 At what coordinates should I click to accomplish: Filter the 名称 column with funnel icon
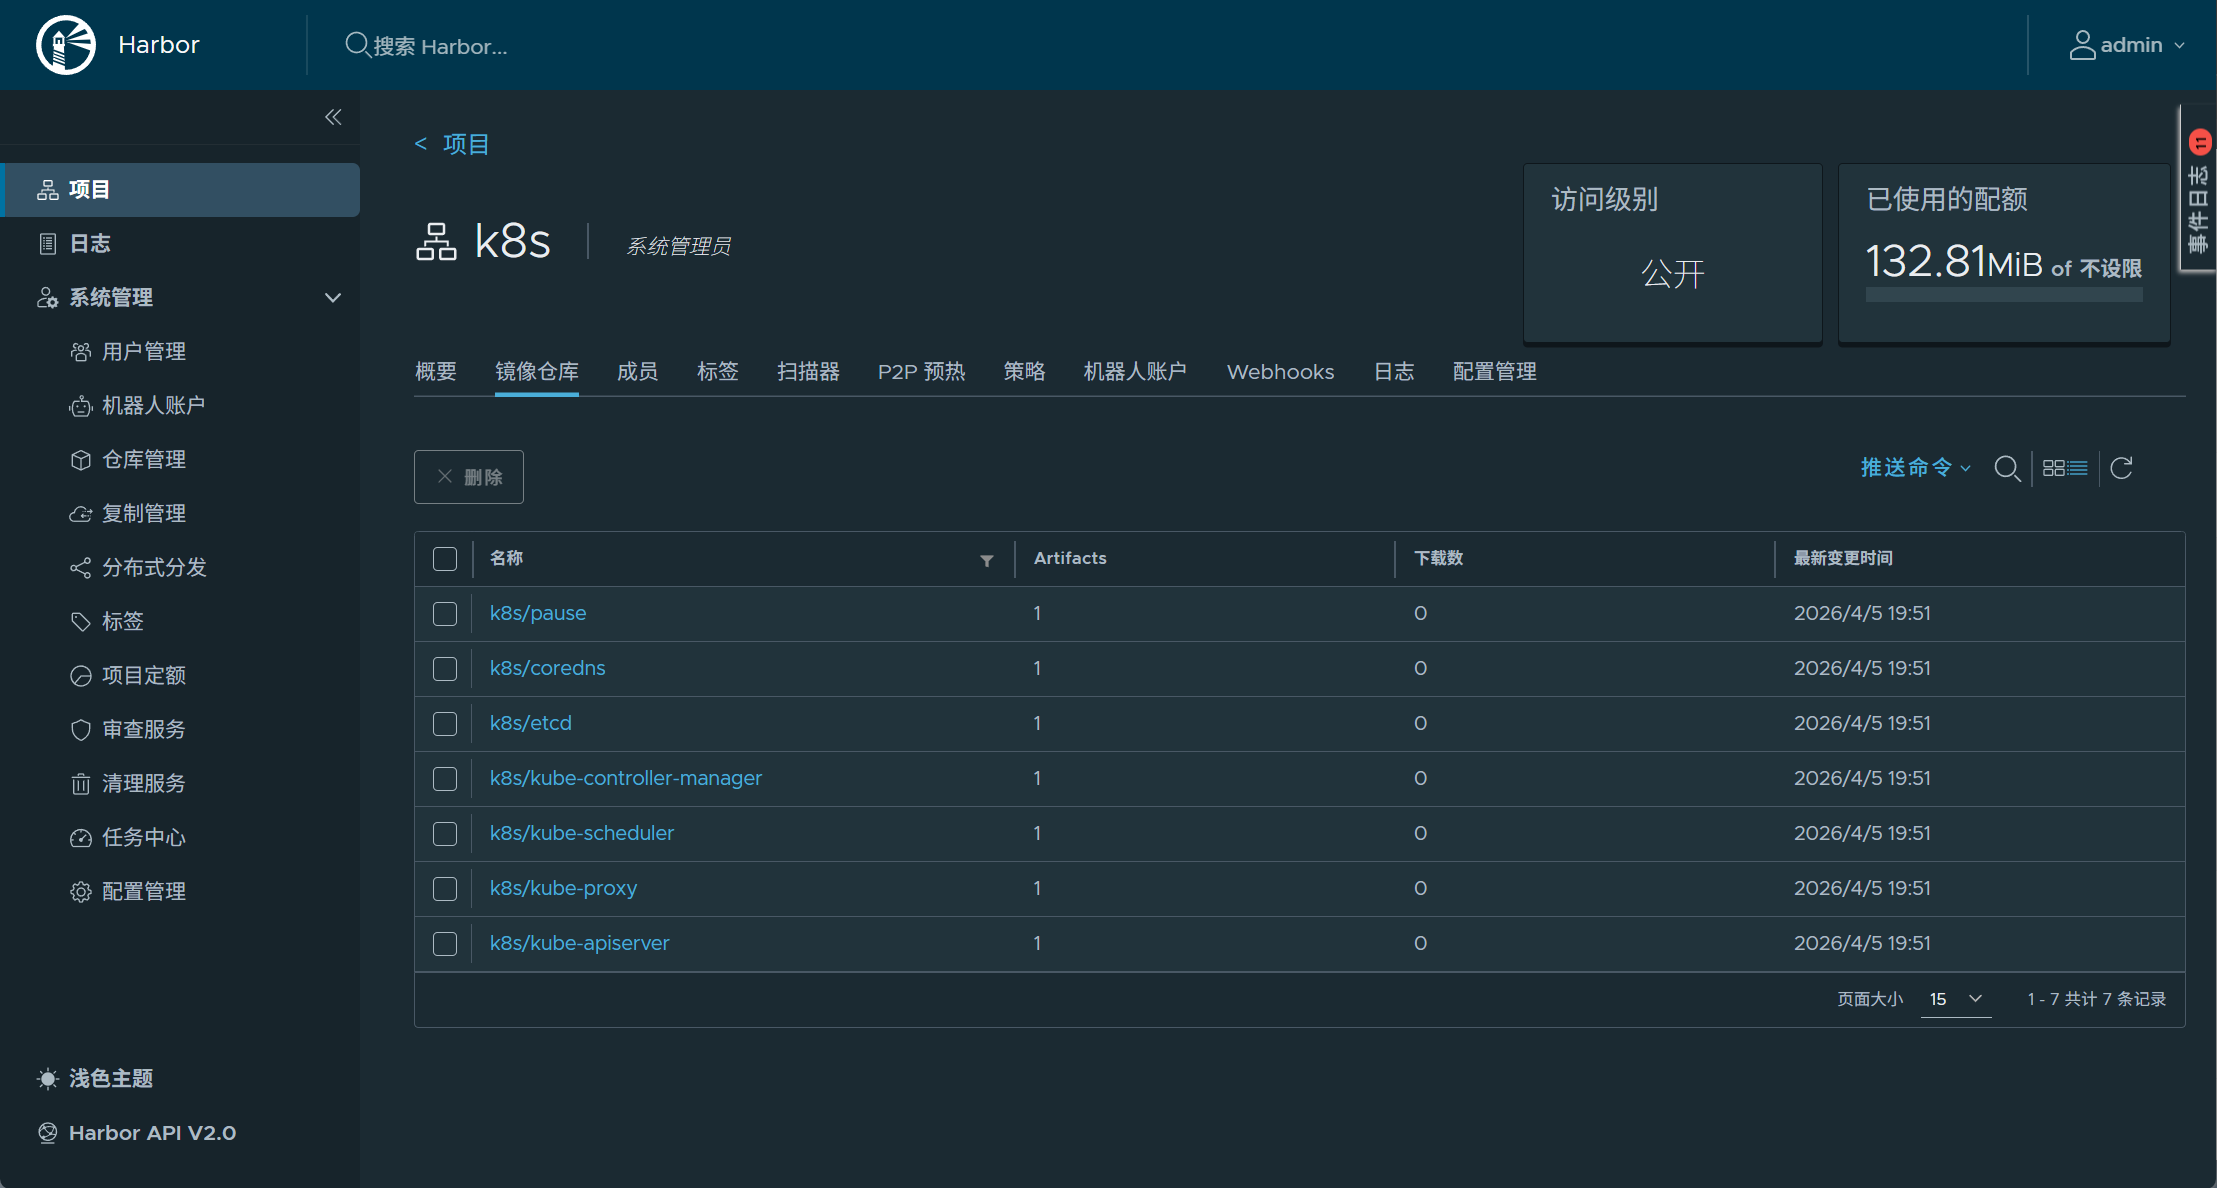987,560
